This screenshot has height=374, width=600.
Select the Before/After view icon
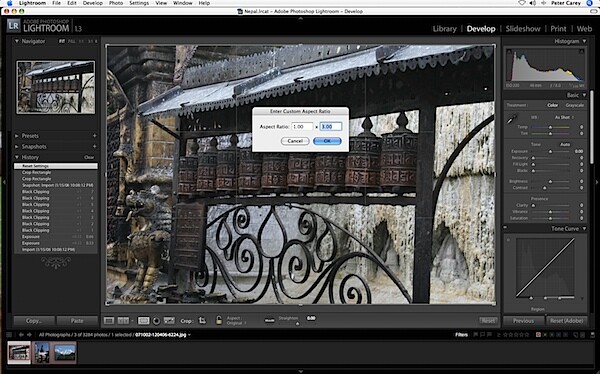point(123,320)
